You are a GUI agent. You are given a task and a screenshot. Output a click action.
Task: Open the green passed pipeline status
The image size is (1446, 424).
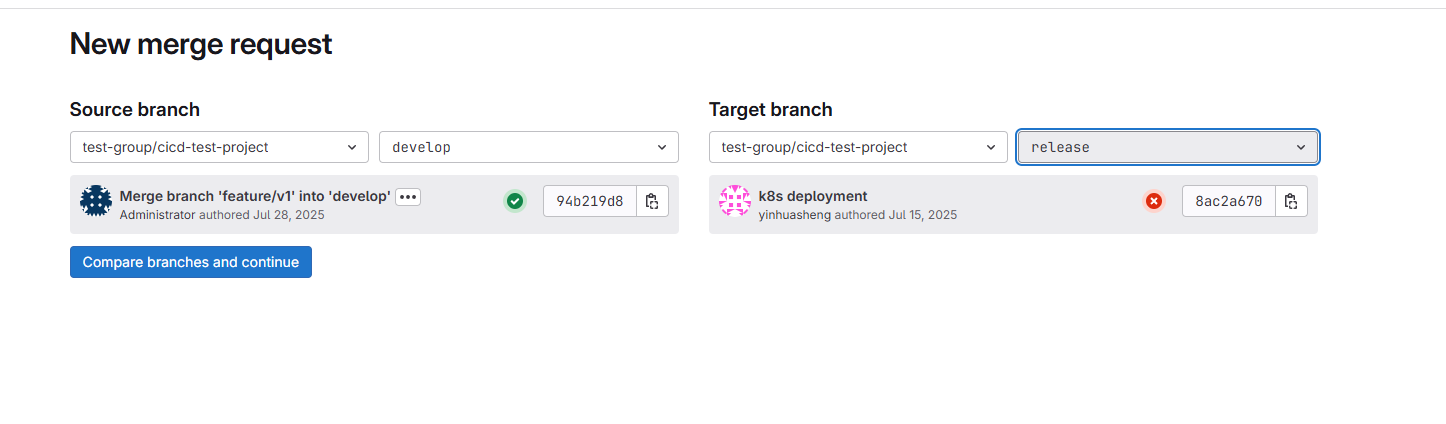pos(515,201)
